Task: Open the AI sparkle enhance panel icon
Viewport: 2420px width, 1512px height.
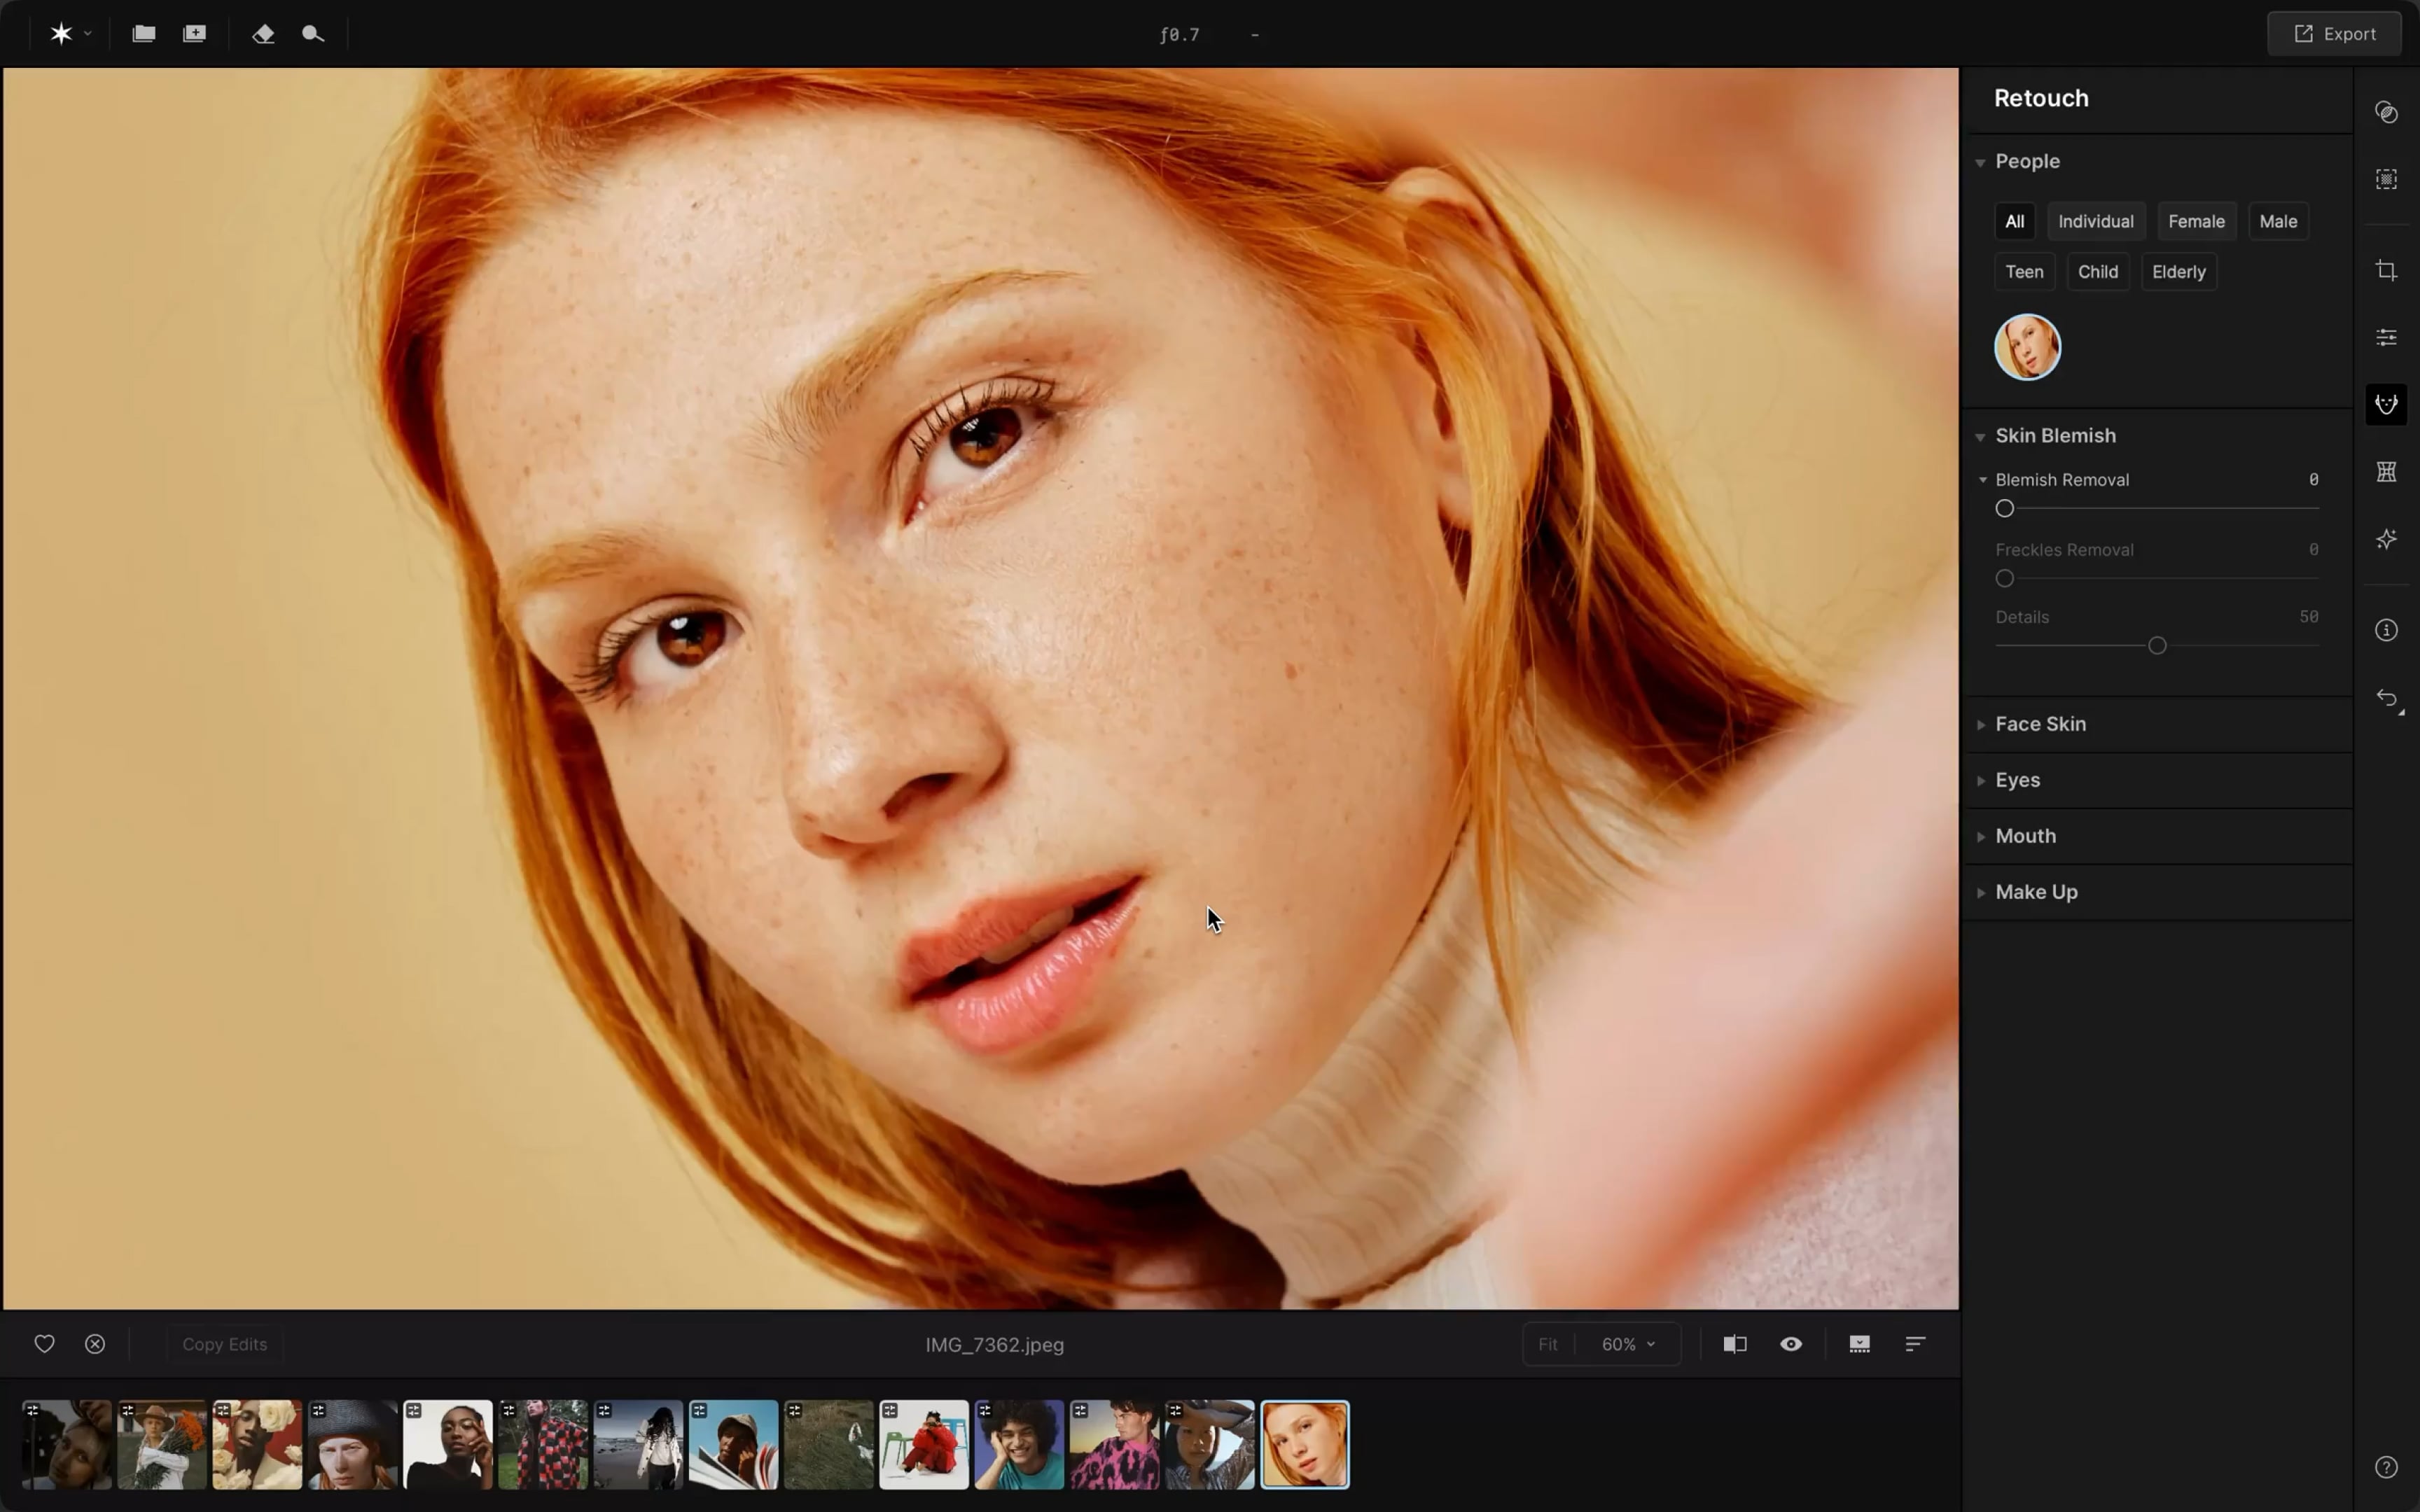Action: pyautogui.click(x=2386, y=540)
